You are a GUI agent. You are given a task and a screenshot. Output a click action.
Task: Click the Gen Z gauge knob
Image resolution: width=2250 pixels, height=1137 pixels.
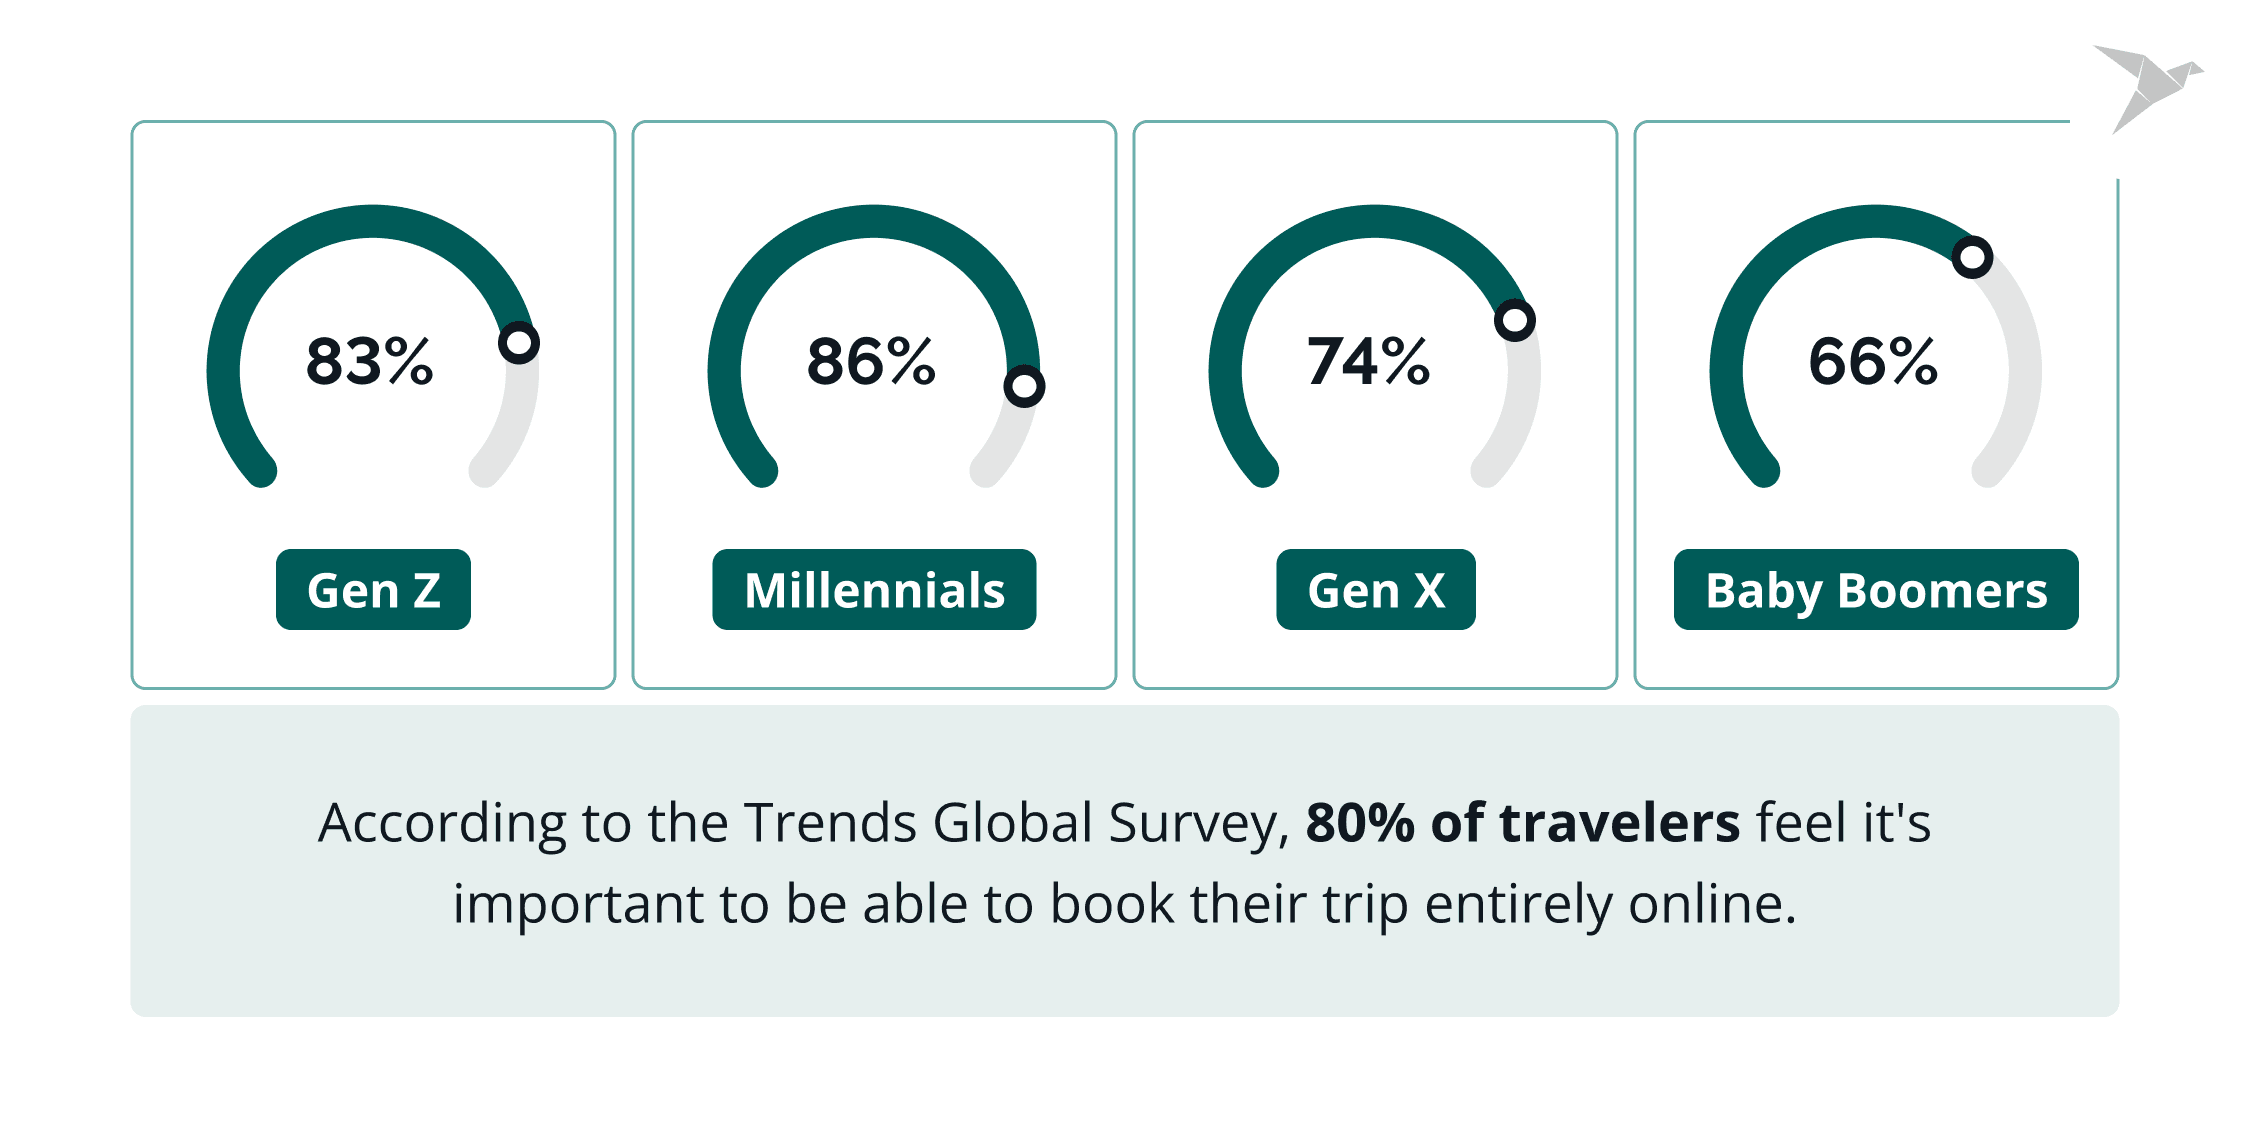519,343
